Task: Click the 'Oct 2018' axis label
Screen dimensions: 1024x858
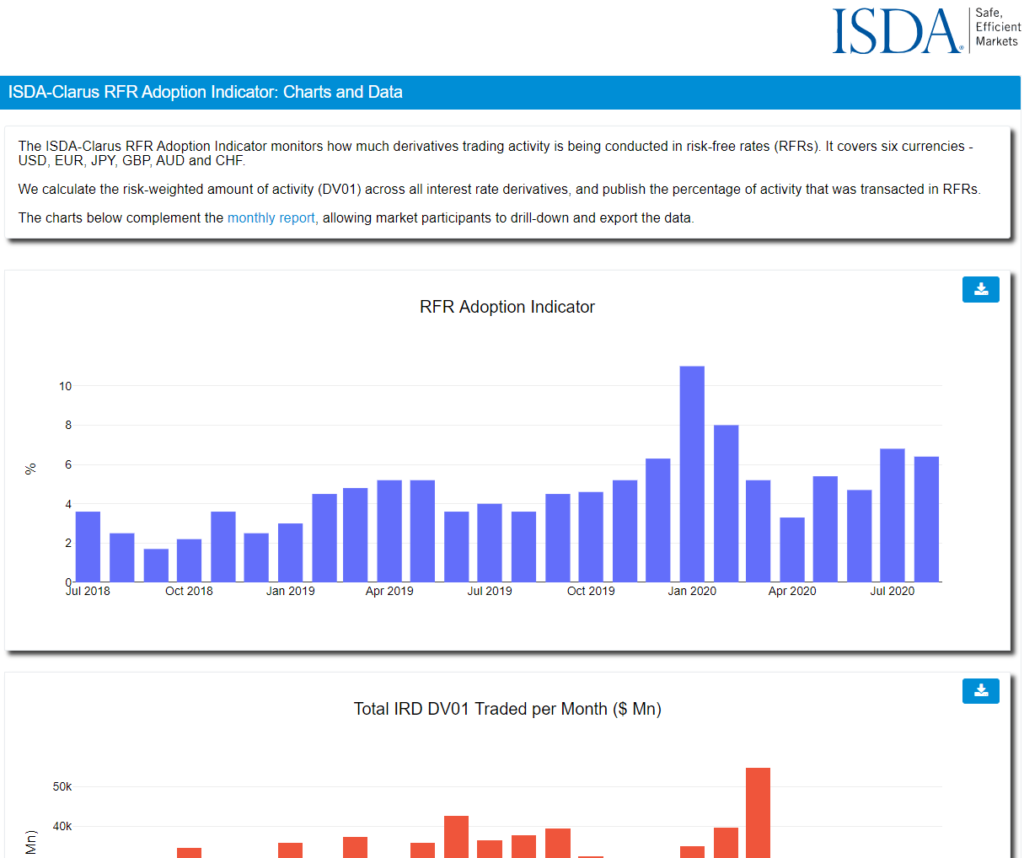Action: click(189, 591)
